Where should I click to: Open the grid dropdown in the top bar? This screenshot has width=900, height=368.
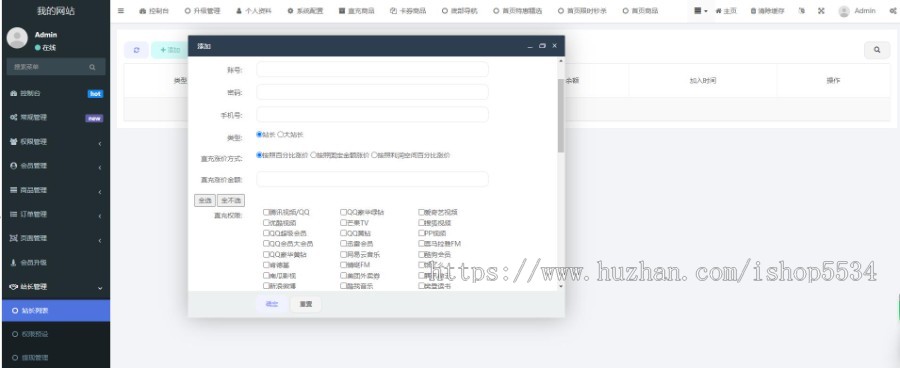pyautogui.click(x=700, y=10)
